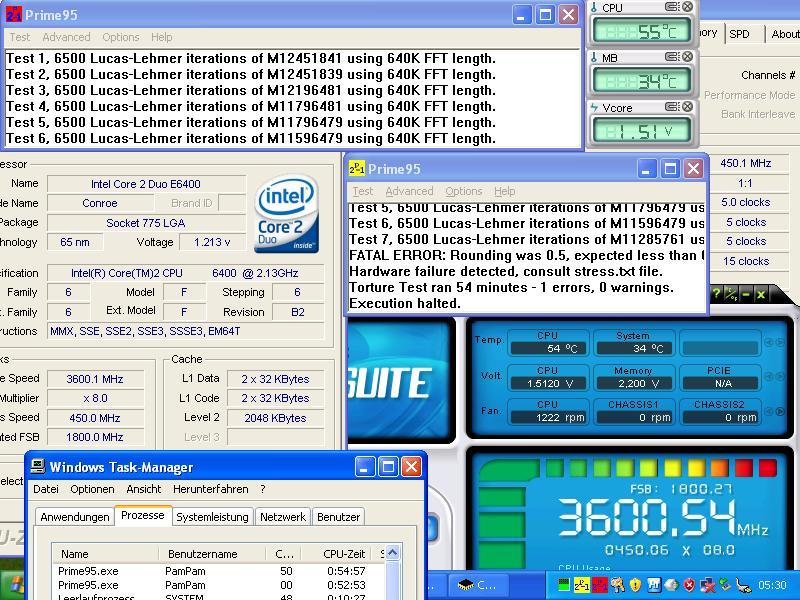
Task: Click the system clock showing 05:30
Action: [x=772, y=585]
